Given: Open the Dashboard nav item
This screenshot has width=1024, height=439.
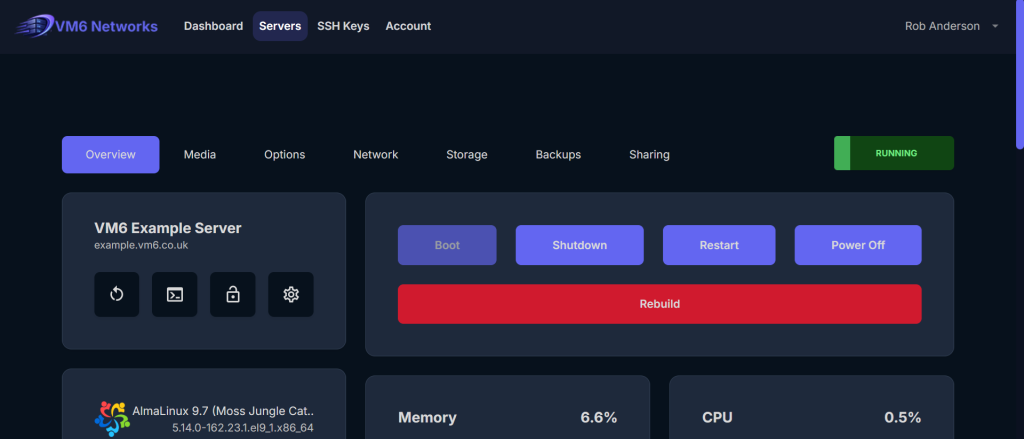Looking at the screenshot, I should click(213, 26).
